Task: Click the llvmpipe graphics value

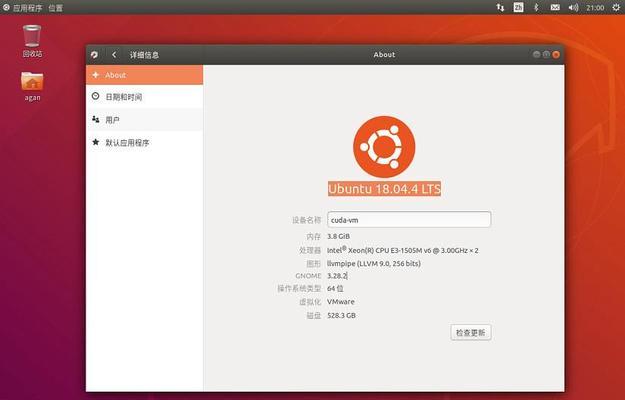Action: tap(373, 263)
